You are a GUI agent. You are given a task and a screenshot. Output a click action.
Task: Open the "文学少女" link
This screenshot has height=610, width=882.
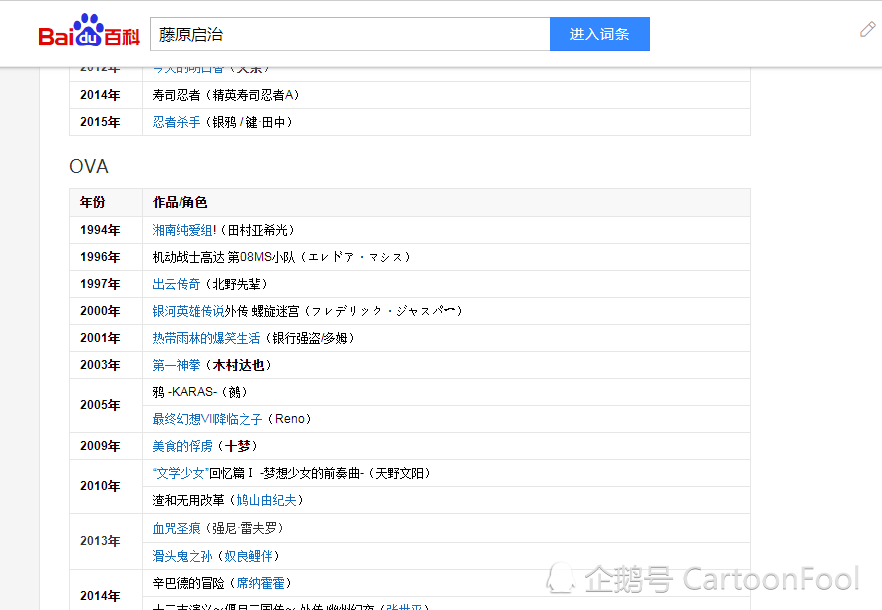[181, 473]
